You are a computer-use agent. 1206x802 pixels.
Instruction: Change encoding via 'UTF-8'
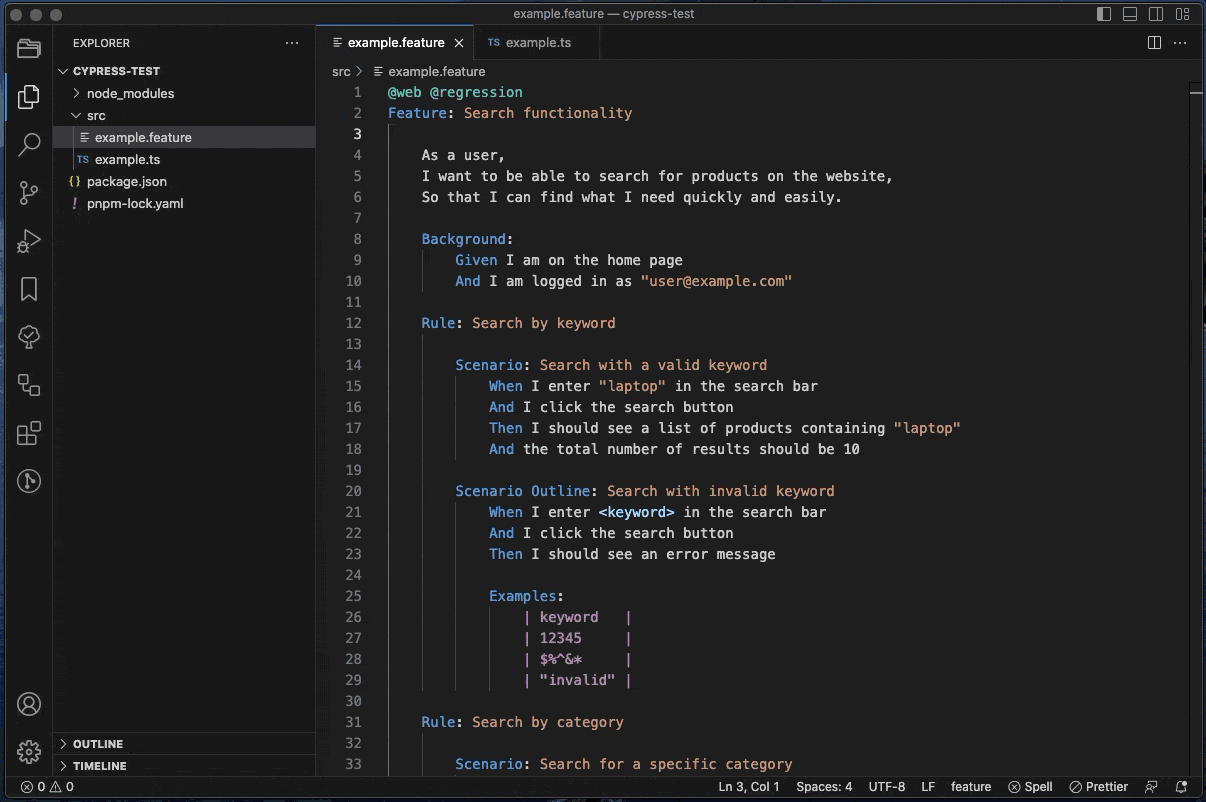(887, 787)
